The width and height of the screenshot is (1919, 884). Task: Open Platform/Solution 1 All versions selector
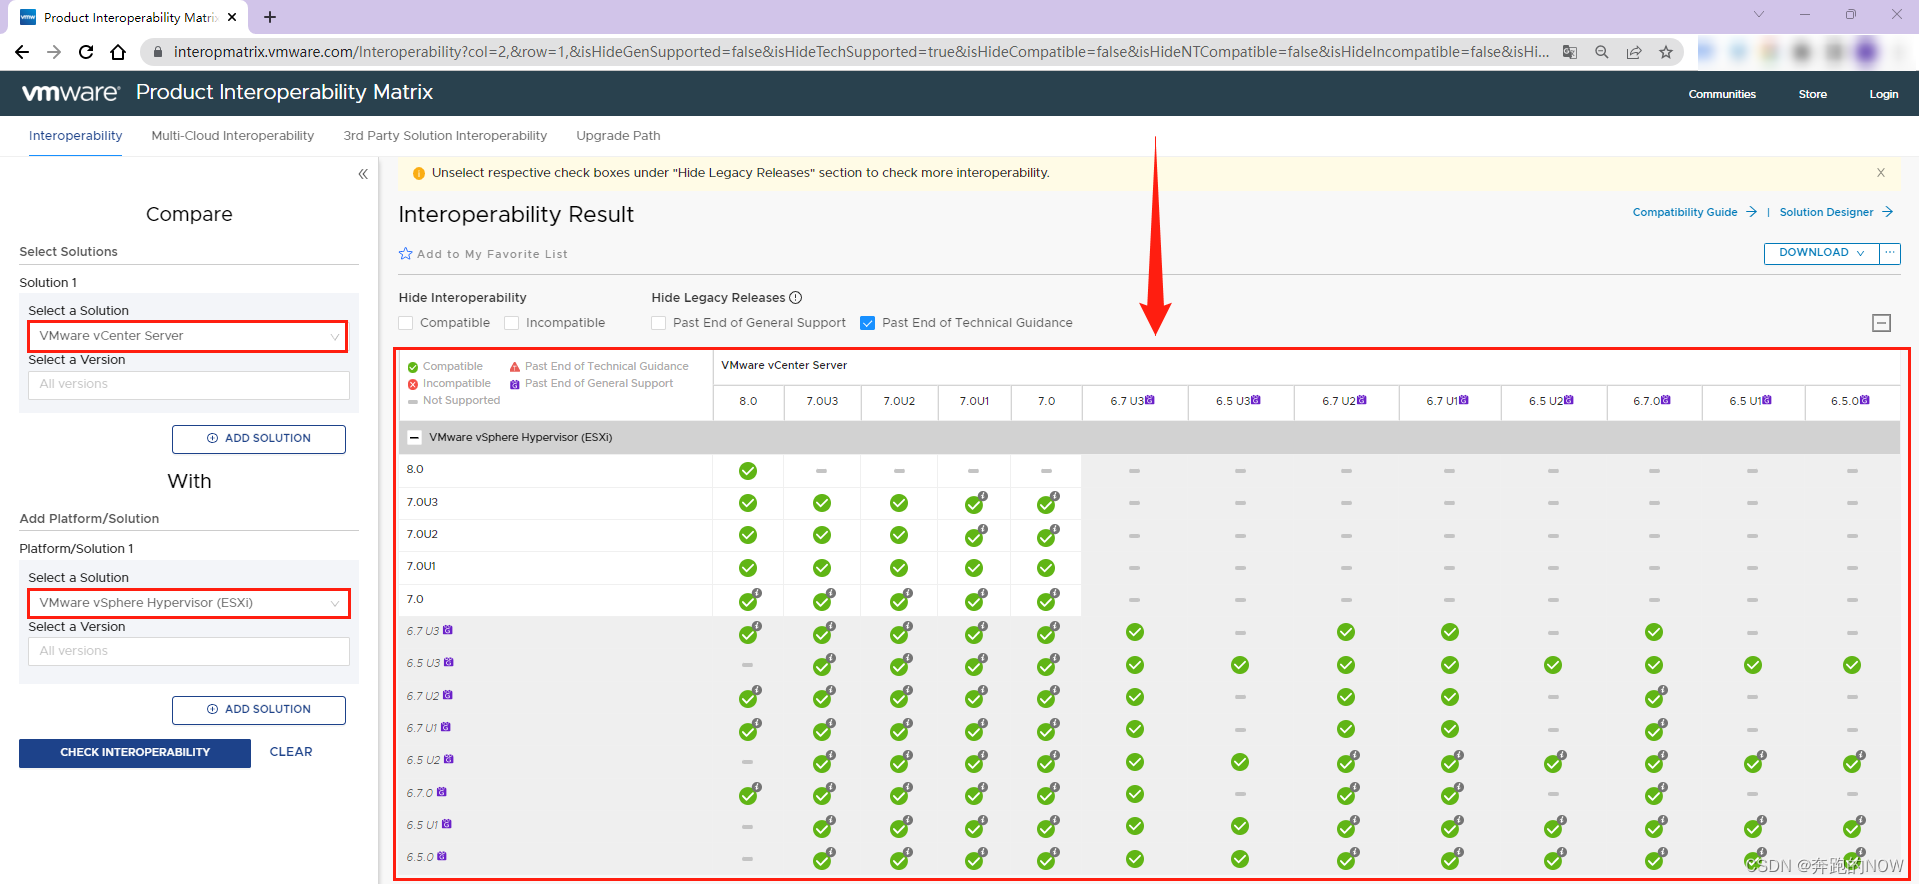(x=189, y=651)
